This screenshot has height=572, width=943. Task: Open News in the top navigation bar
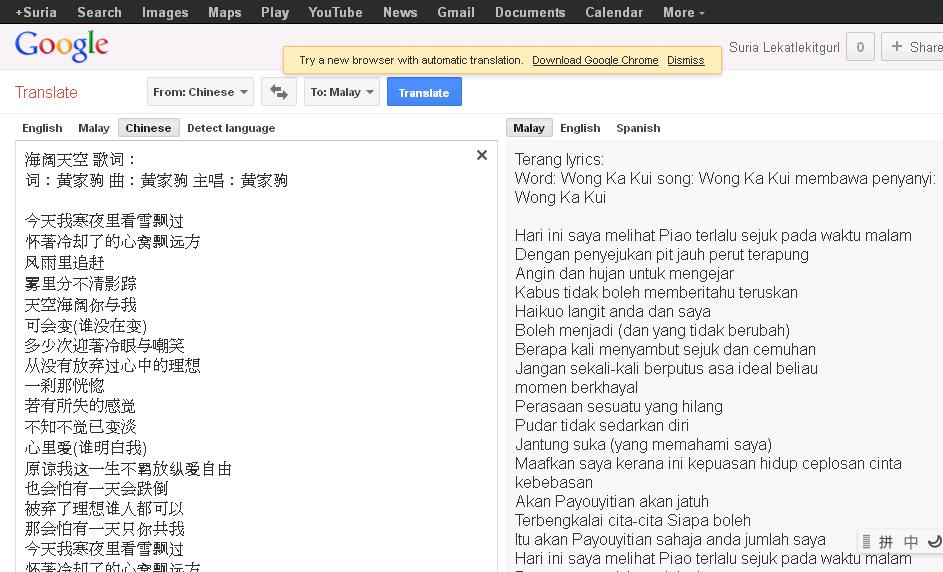coord(400,12)
